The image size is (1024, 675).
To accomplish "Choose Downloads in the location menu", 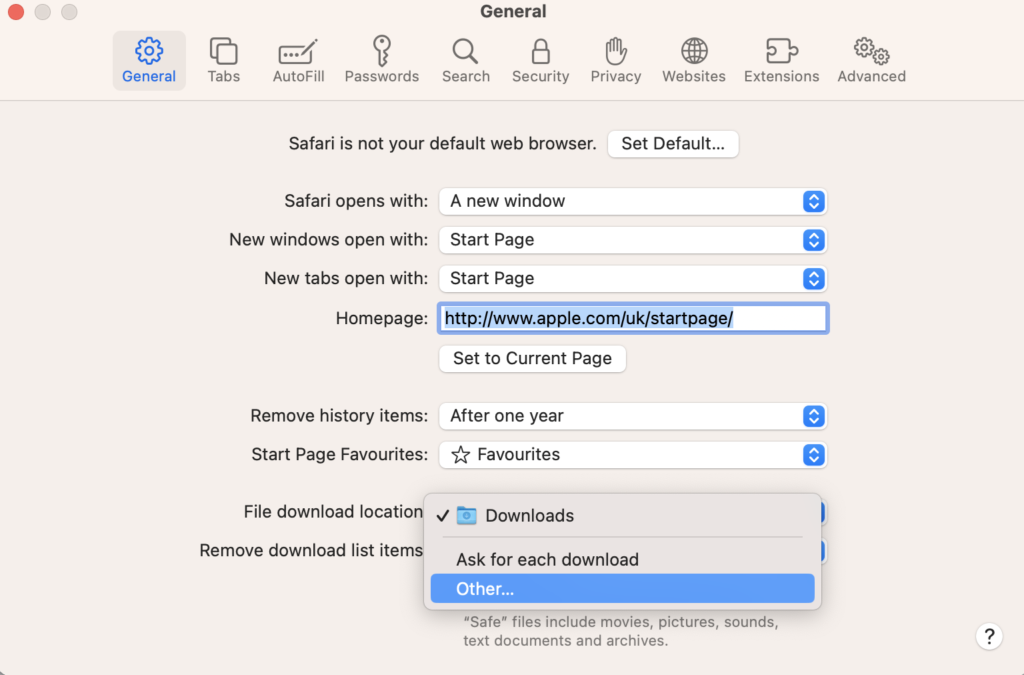I will [x=622, y=515].
